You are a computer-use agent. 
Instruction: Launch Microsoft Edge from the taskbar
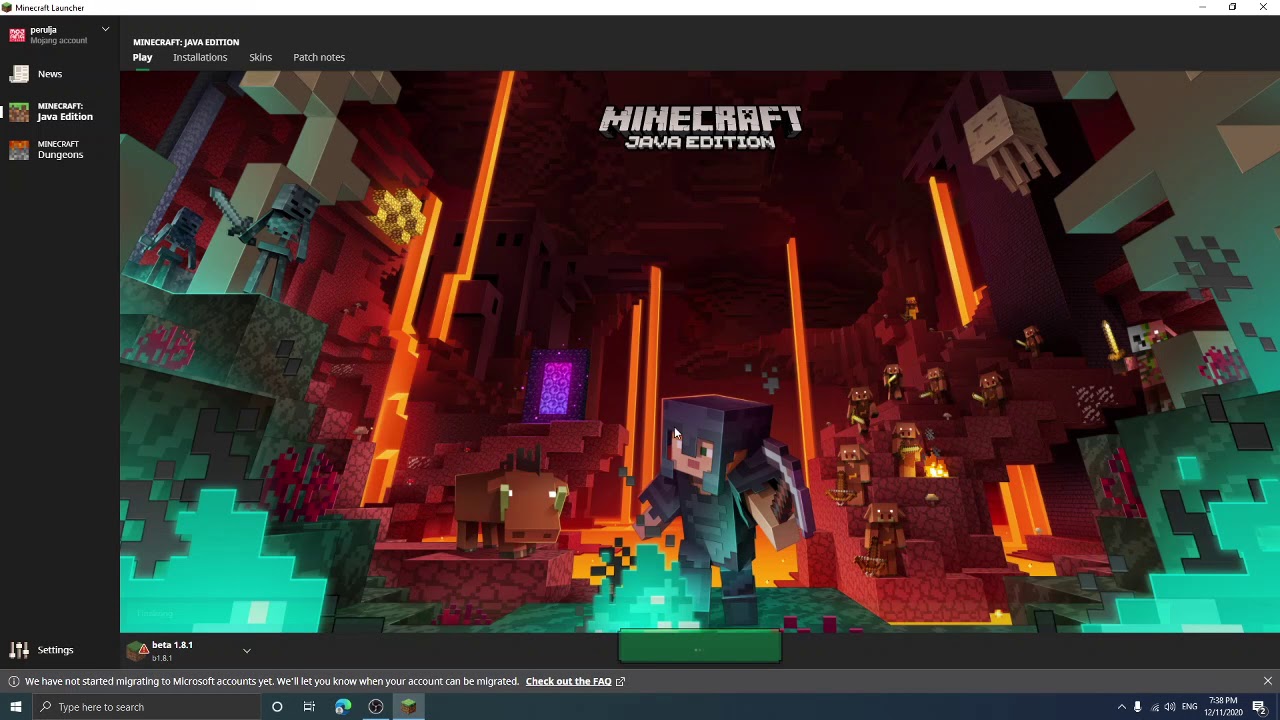(x=343, y=707)
